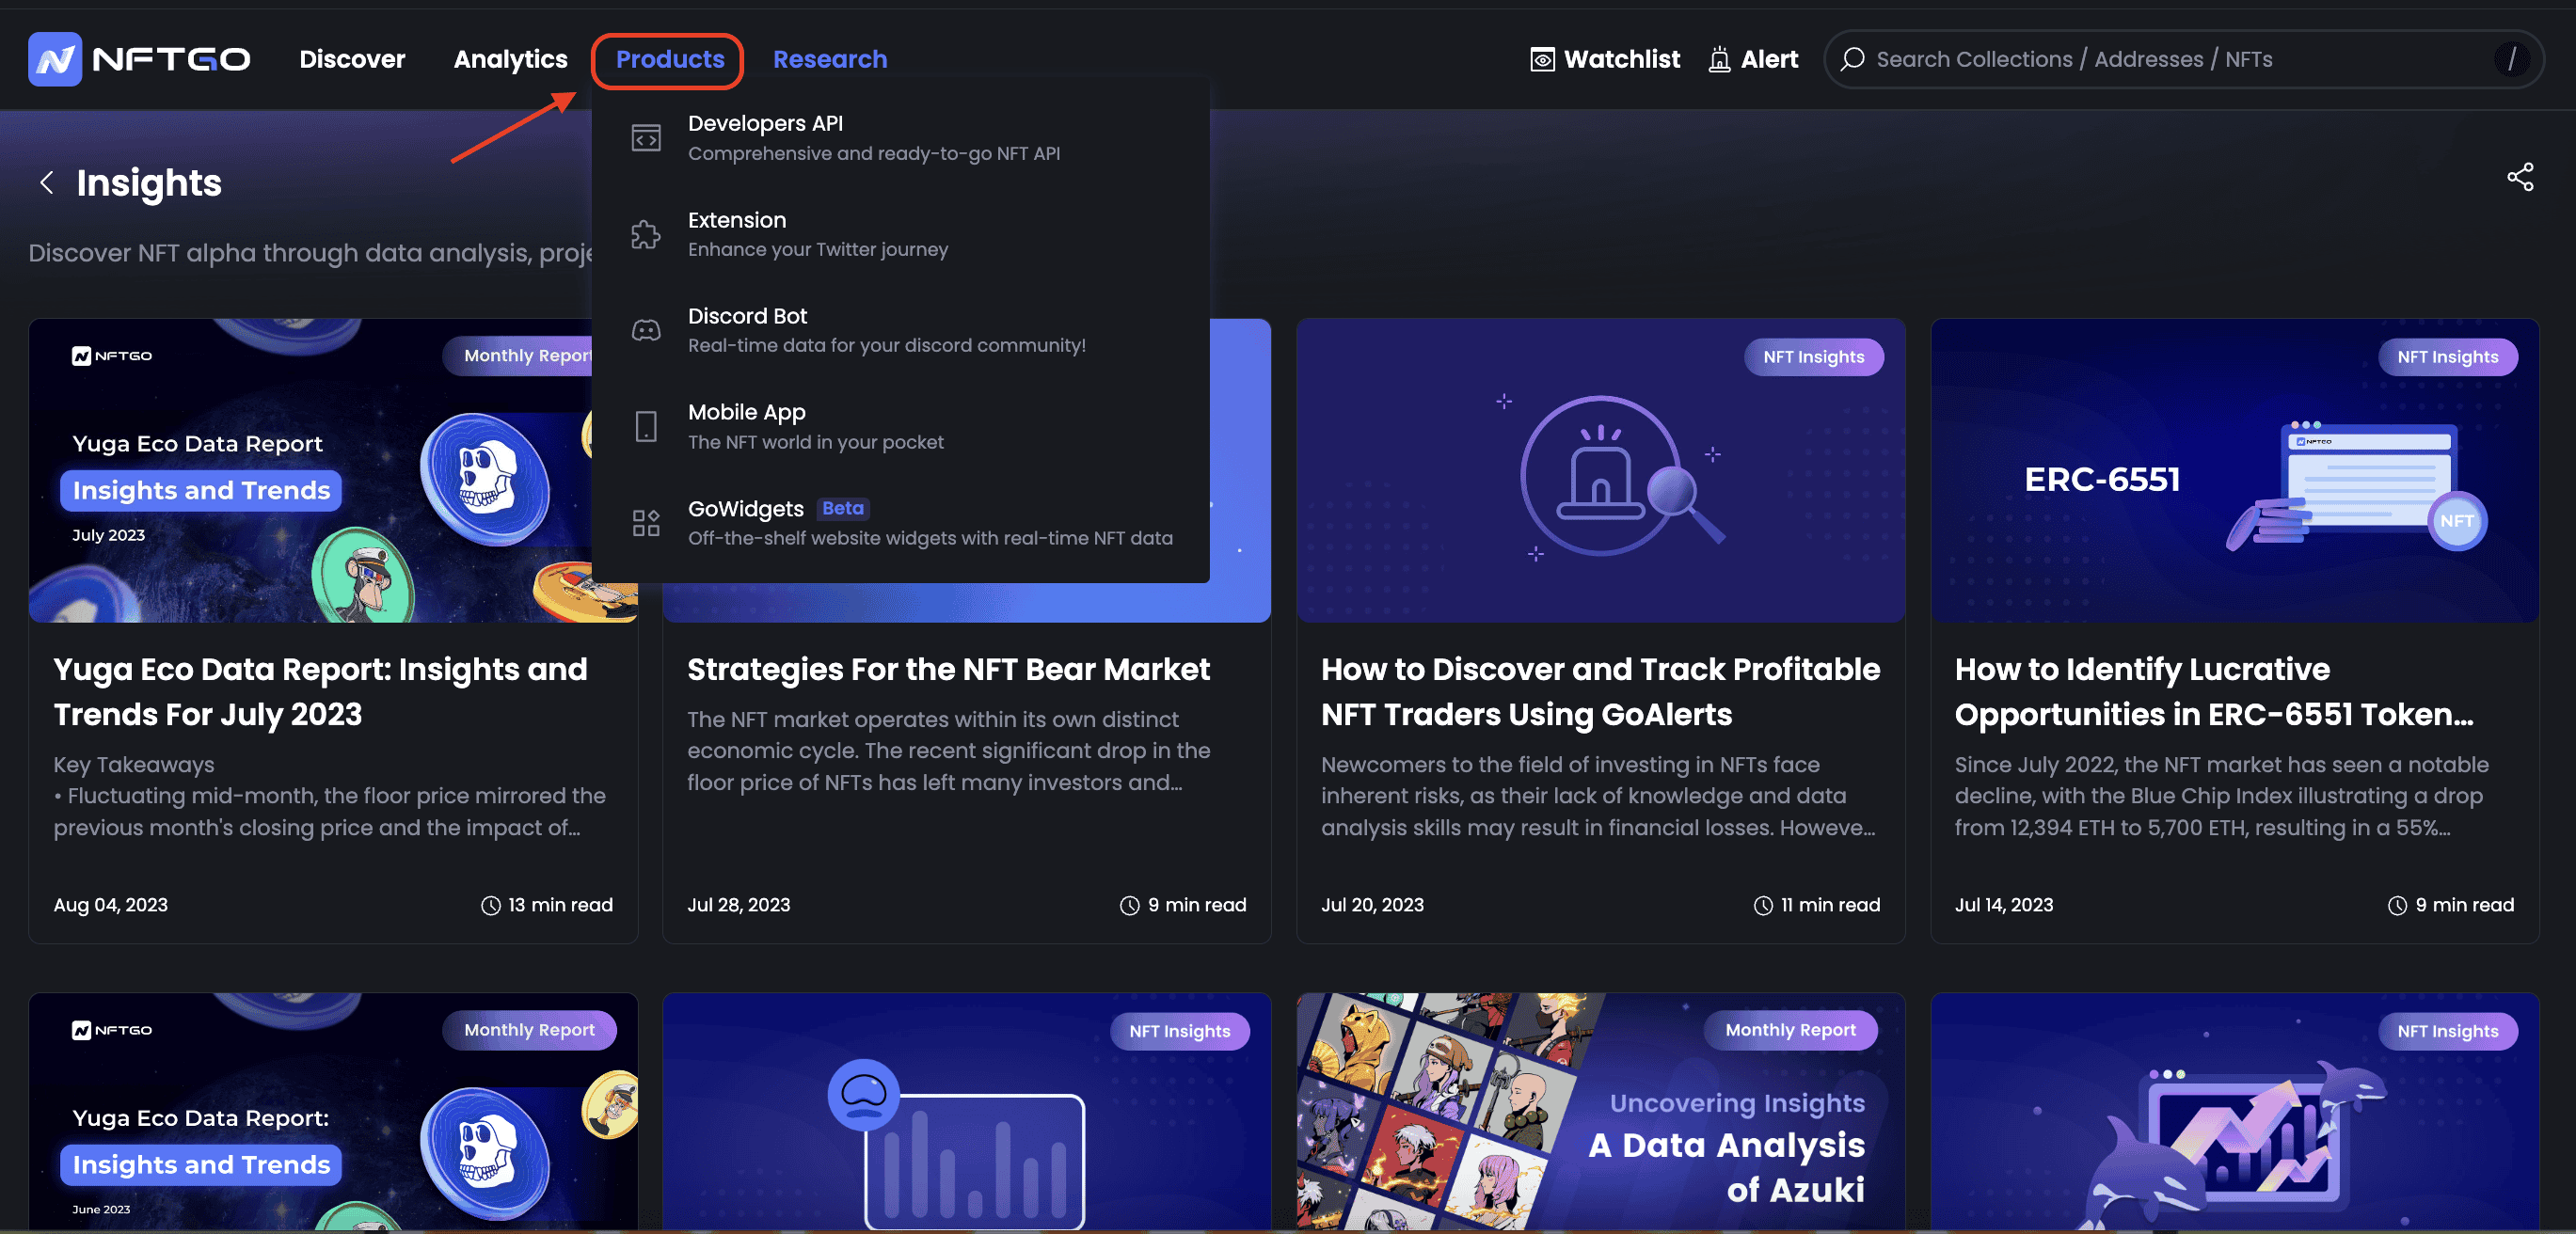Open the Analytics menu
Screen dimensions: 2576x1234
click(x=510, y=59)
